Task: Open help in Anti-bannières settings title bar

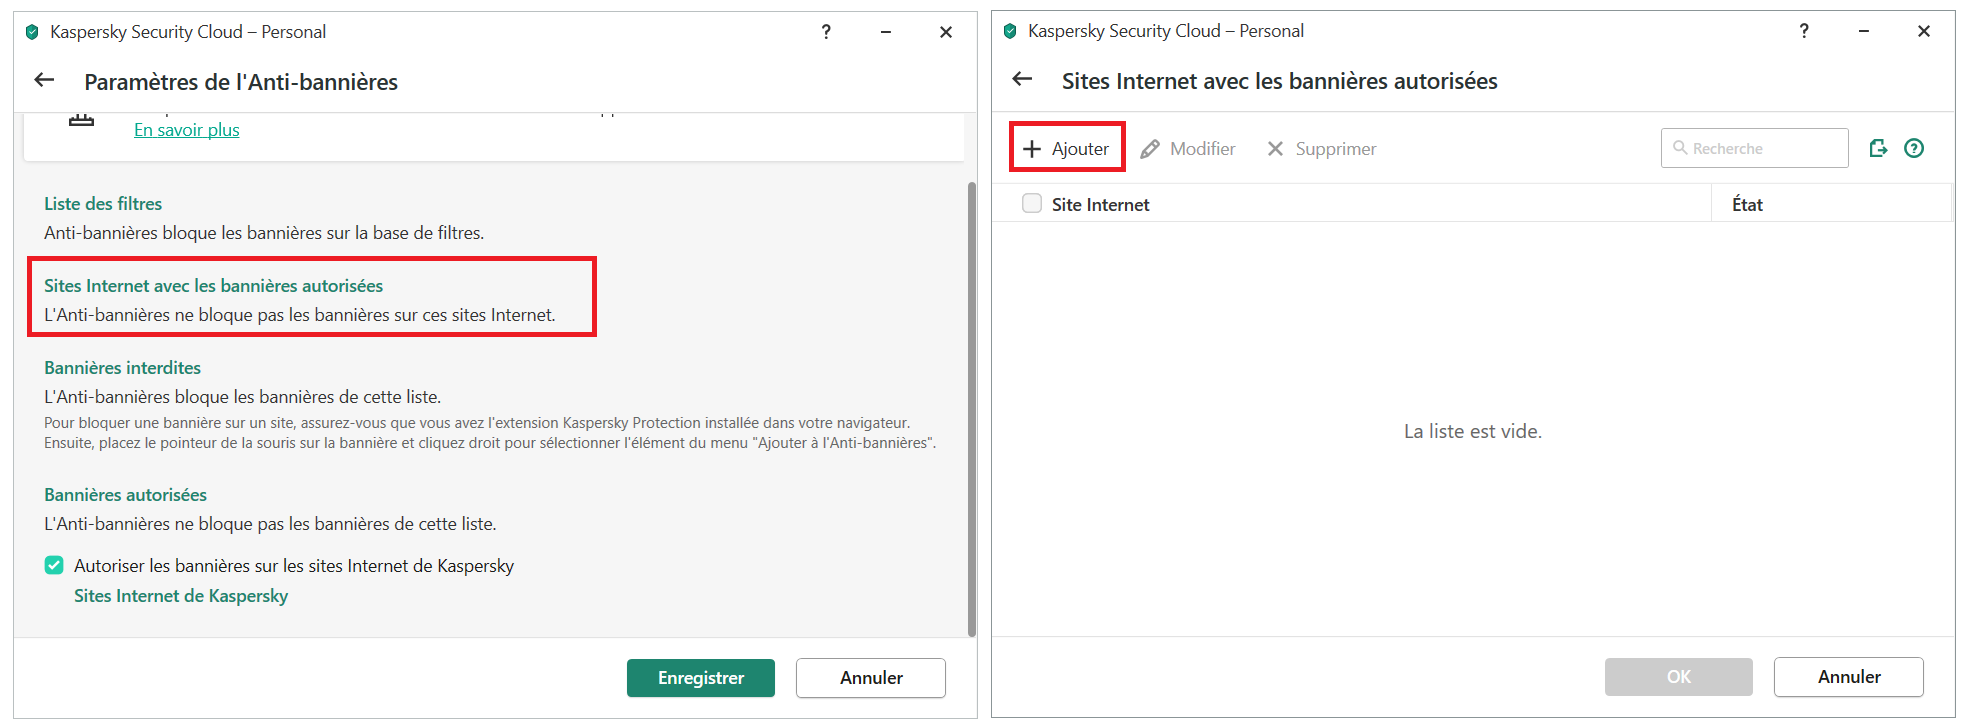Action: (x=826, y=32)
